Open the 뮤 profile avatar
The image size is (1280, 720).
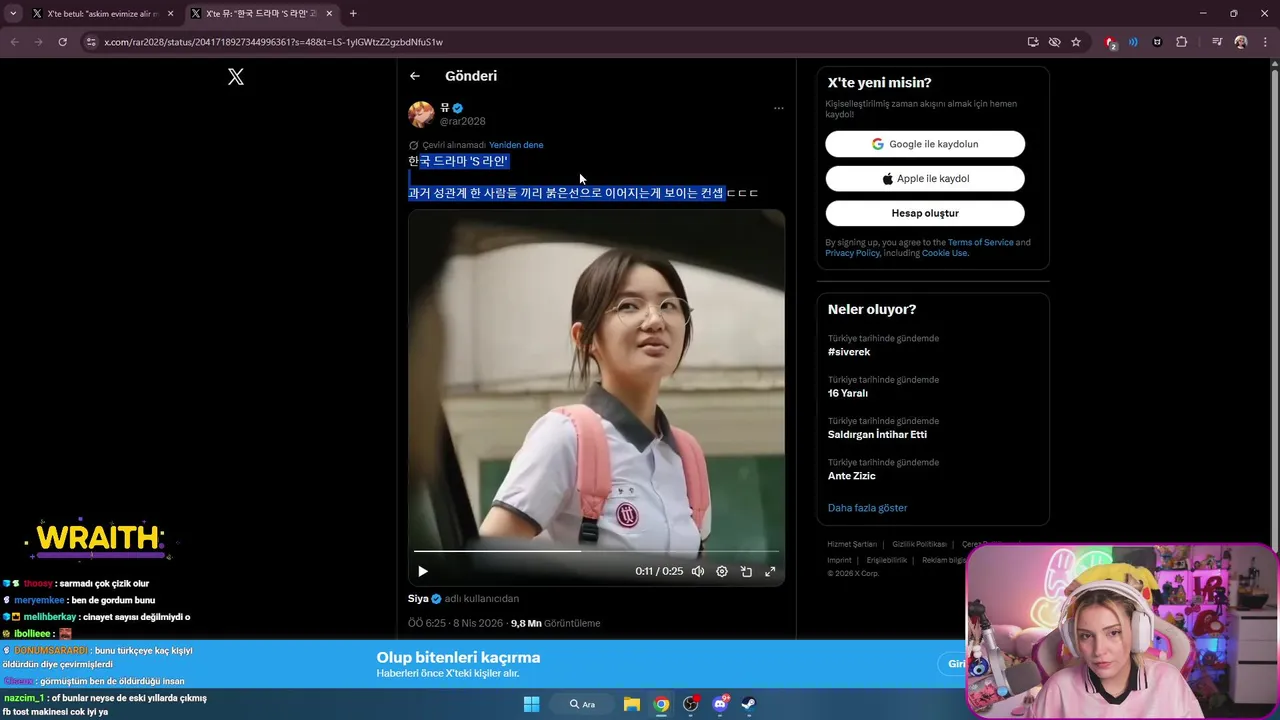[421, 114]
